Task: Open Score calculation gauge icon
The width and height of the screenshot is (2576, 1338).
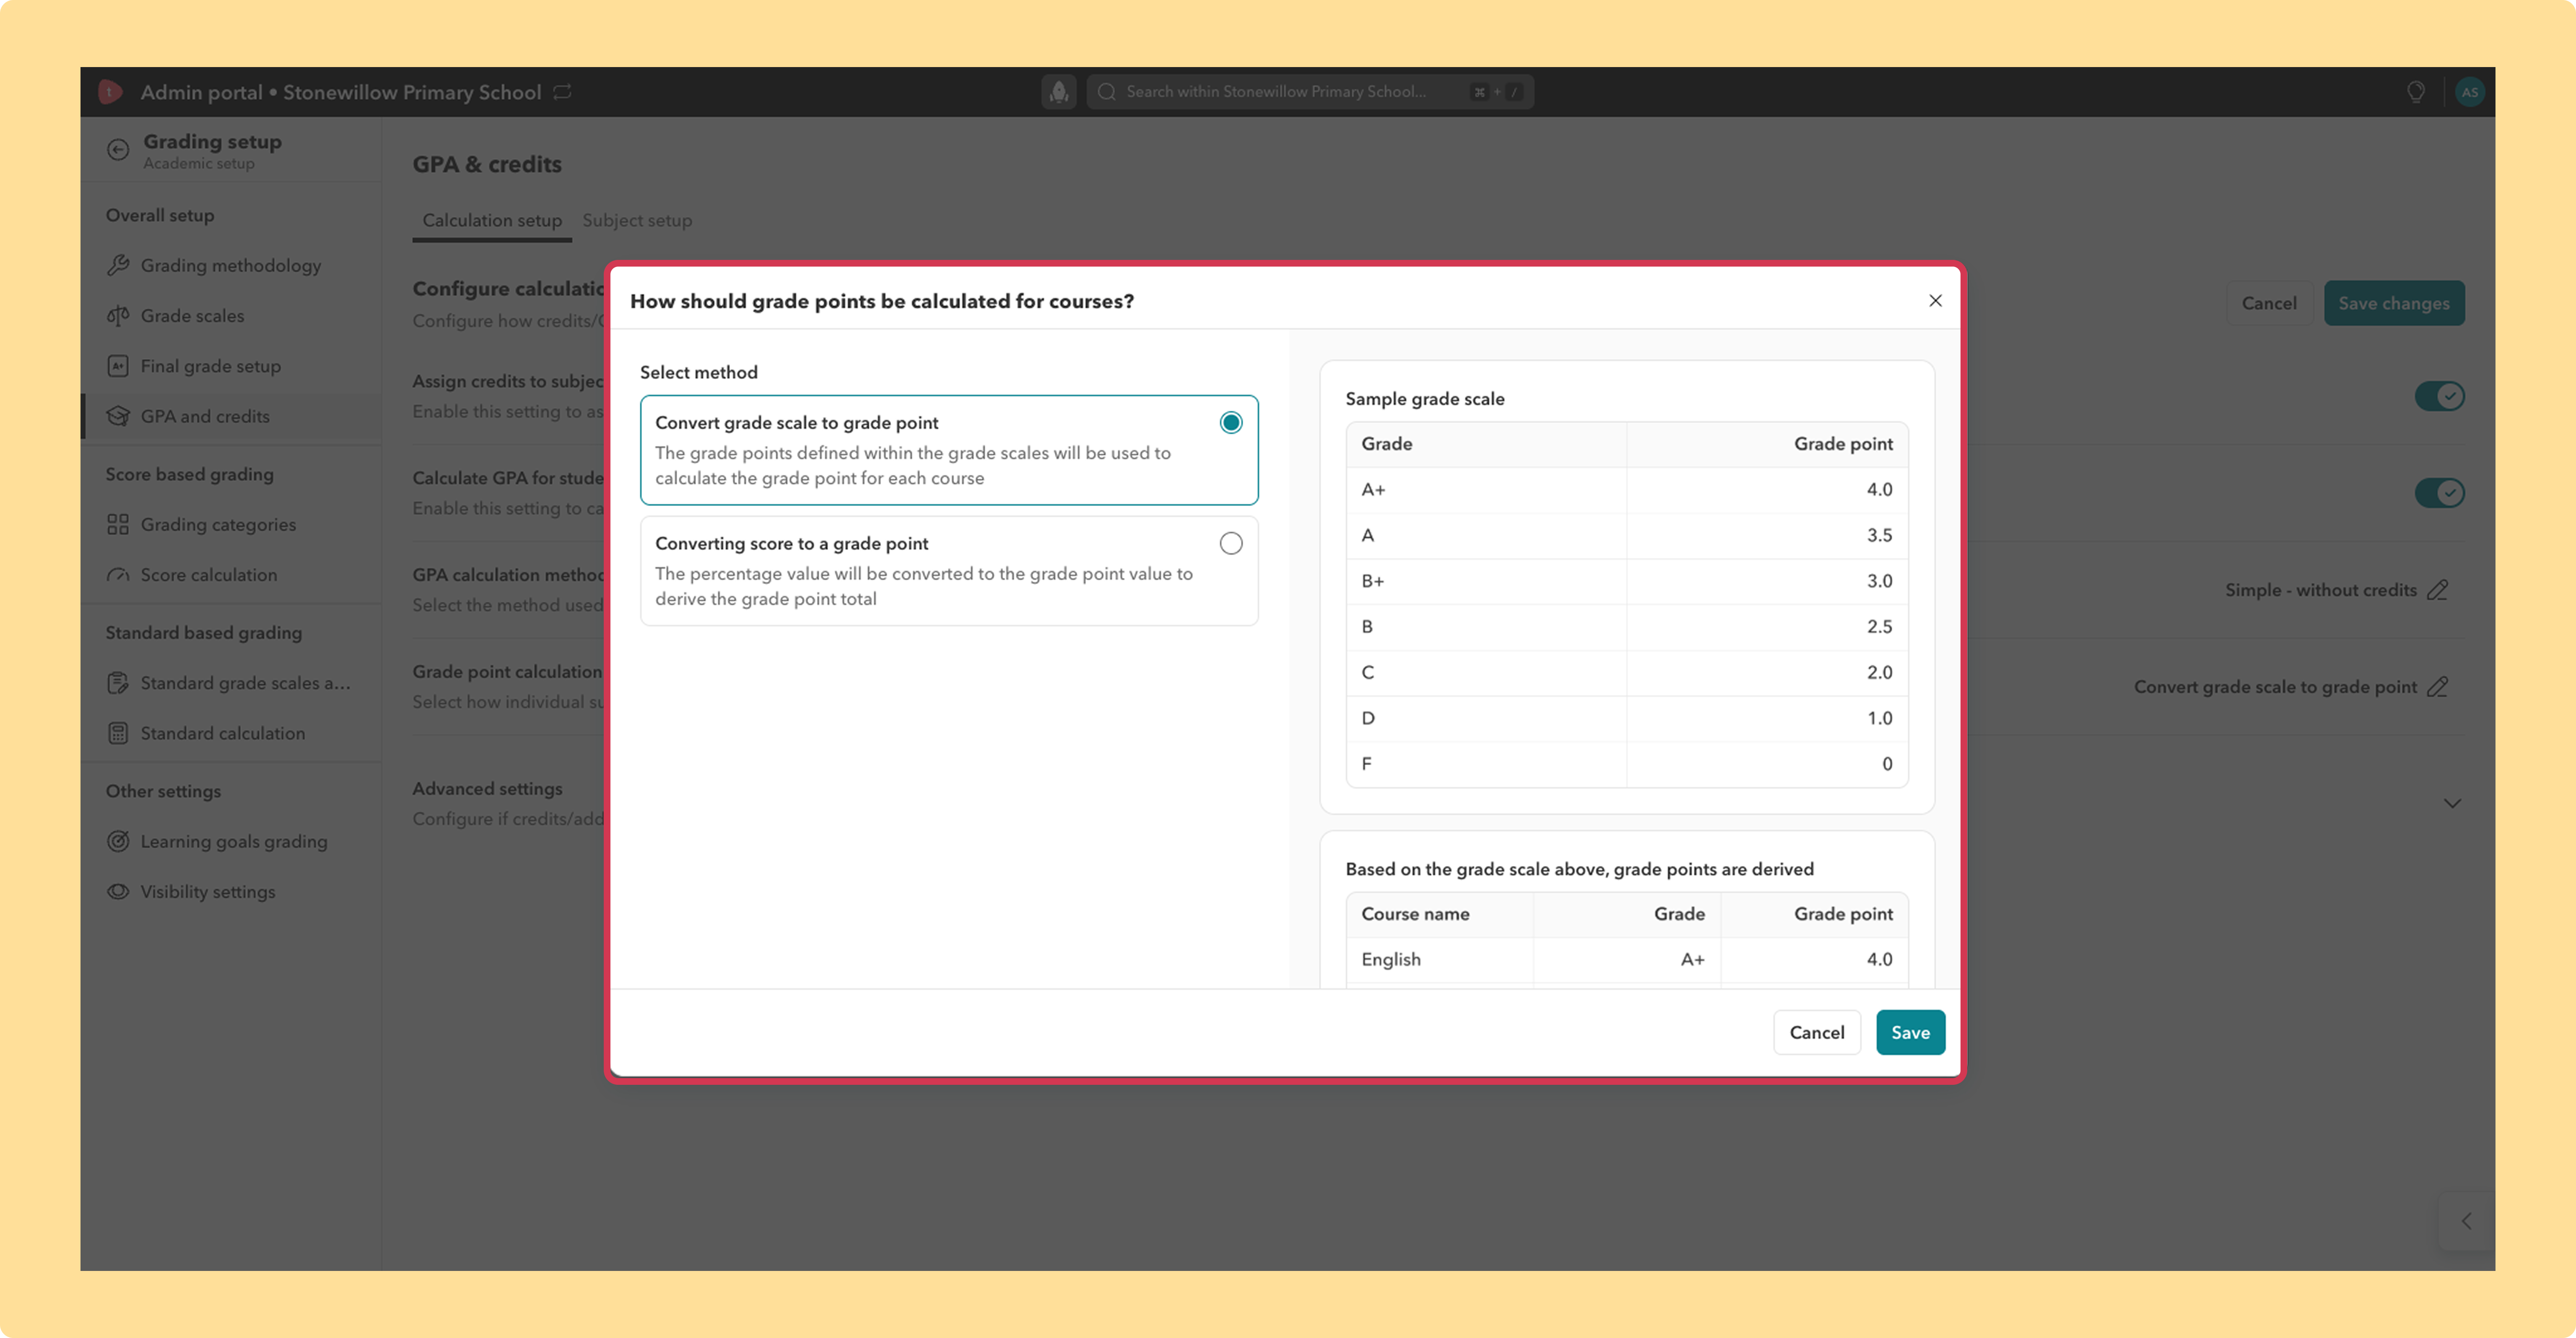Action: coord(118,575)
